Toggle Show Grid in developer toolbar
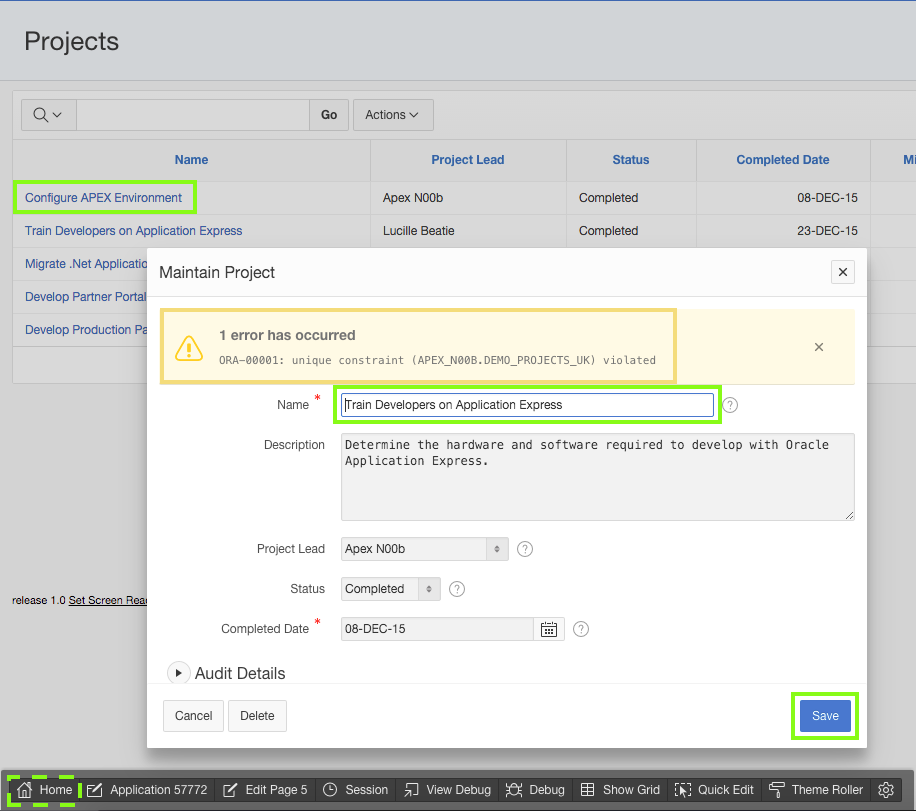This screenshot has height=811, width=916. (621, 790)
